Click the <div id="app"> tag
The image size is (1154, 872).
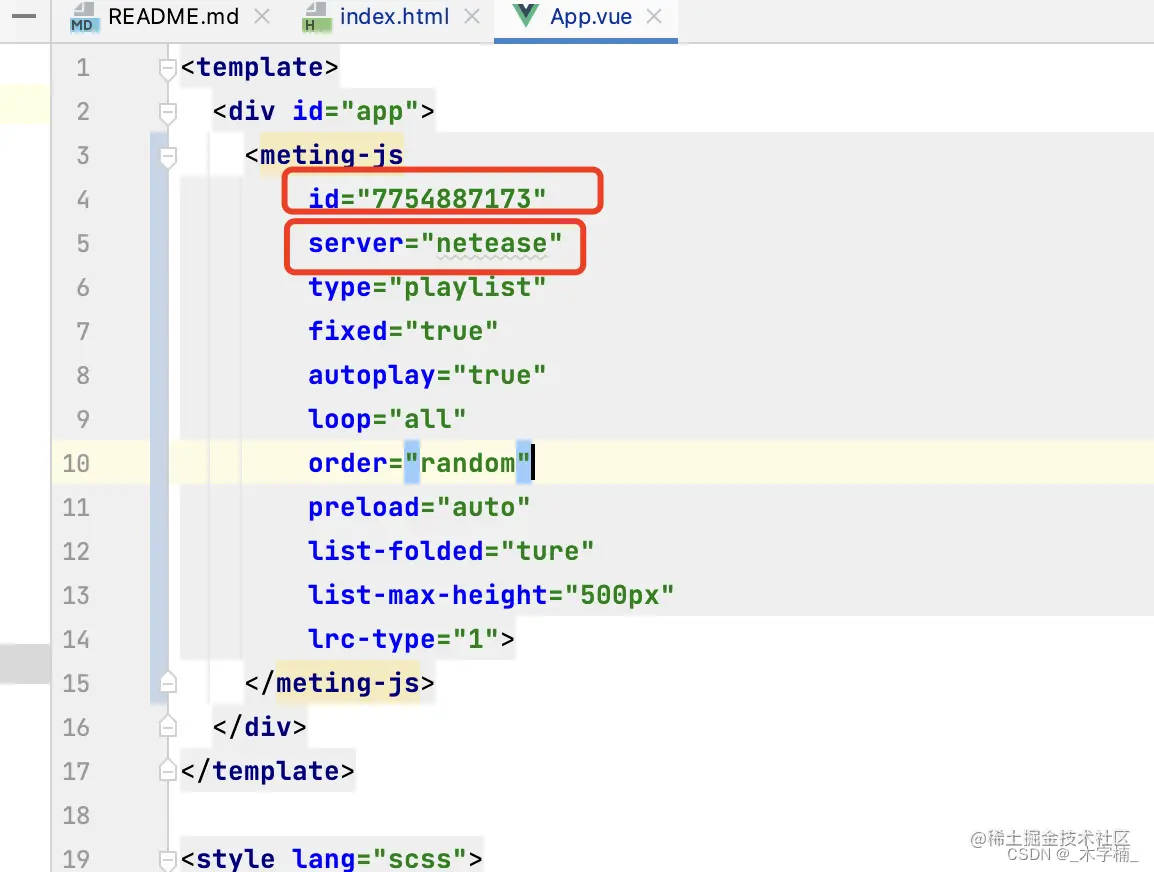tap(323, 112)
